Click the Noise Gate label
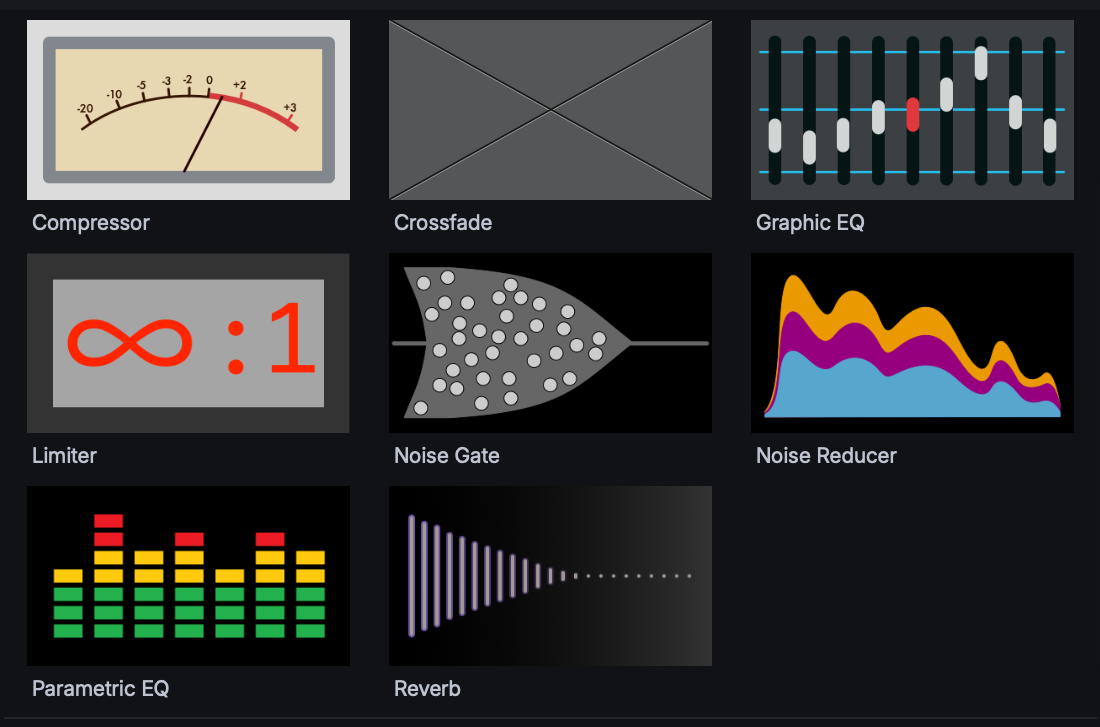 pyautogui.click(x=447, y=455)
